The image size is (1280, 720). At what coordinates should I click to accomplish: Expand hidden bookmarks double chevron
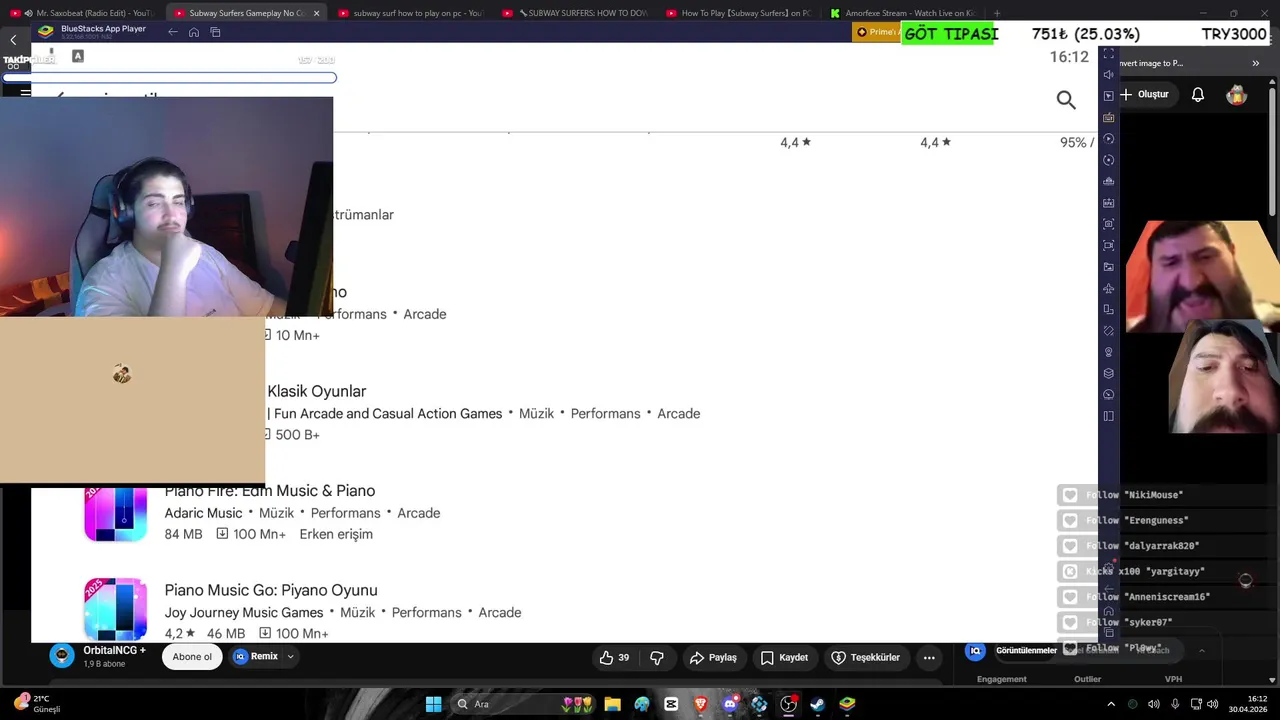(x=1256, y=63)
